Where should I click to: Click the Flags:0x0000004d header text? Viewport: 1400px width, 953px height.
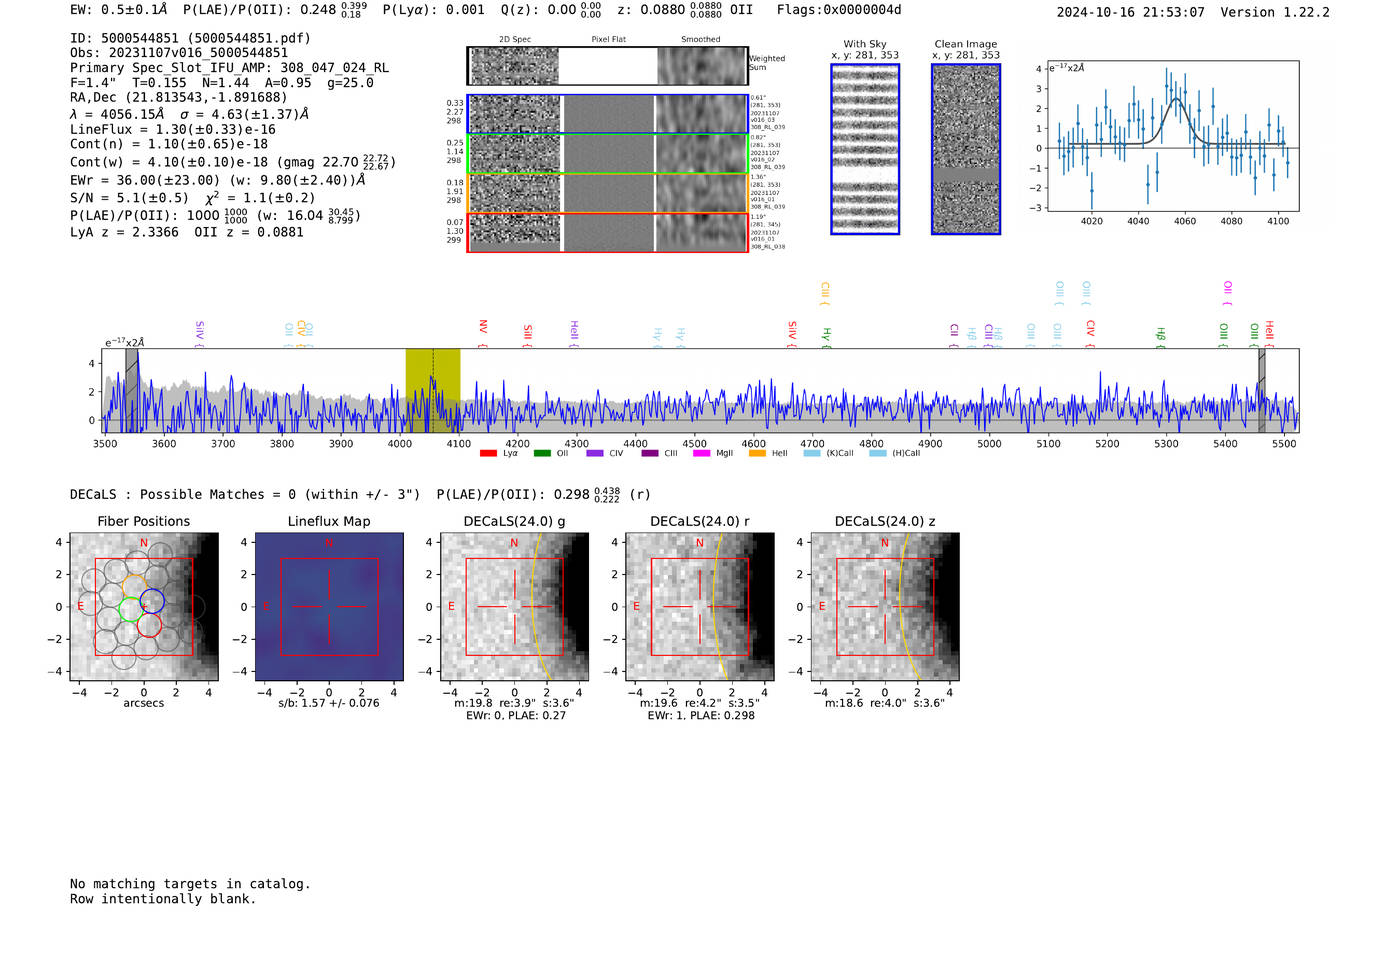(x=839, y=10)
